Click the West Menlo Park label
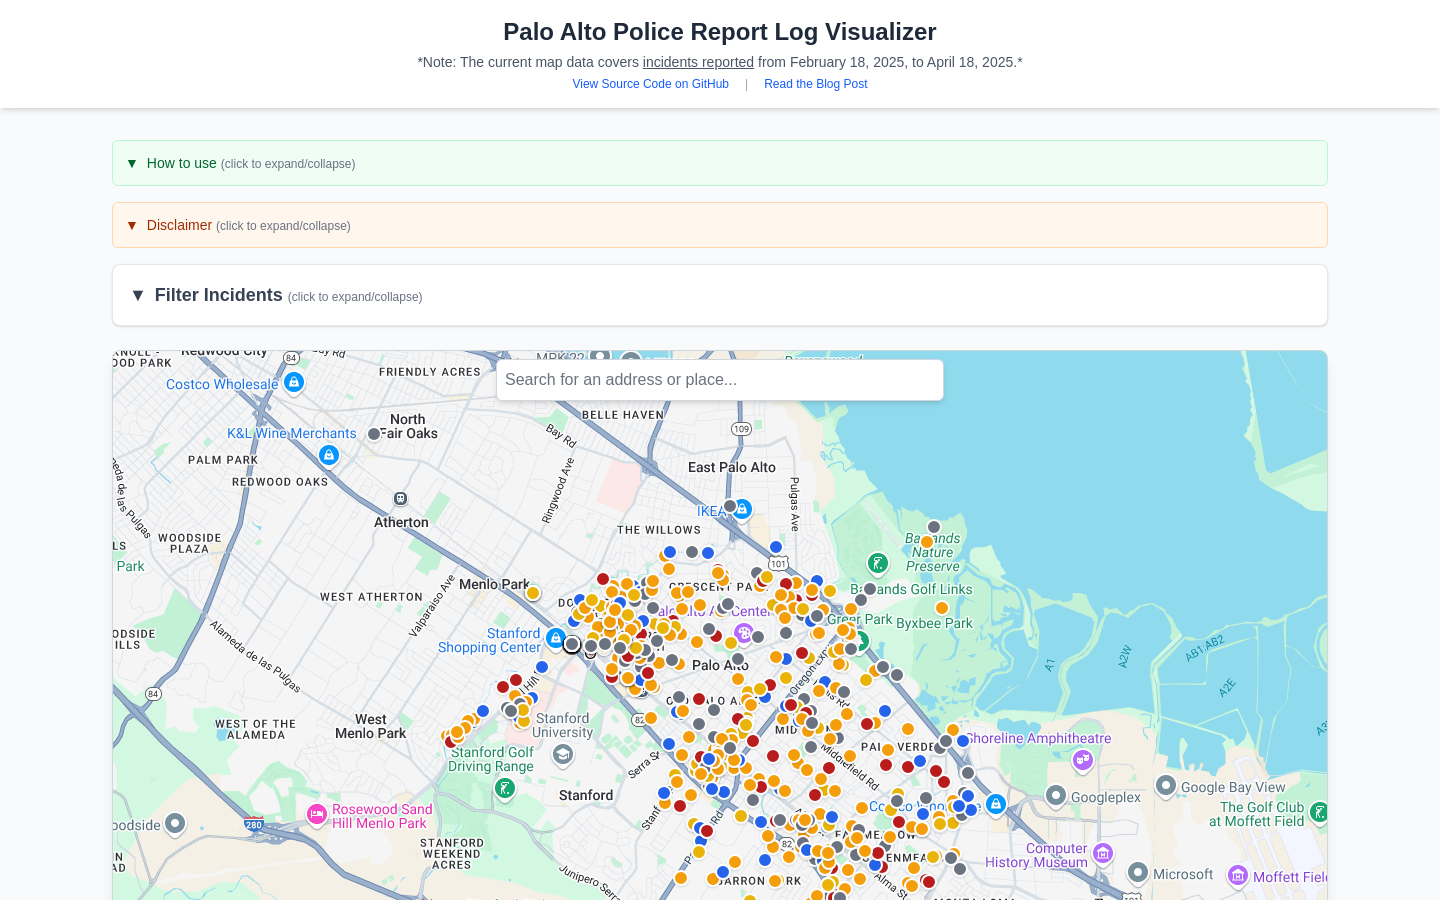 pyautogui.click(x=371, y=726)
